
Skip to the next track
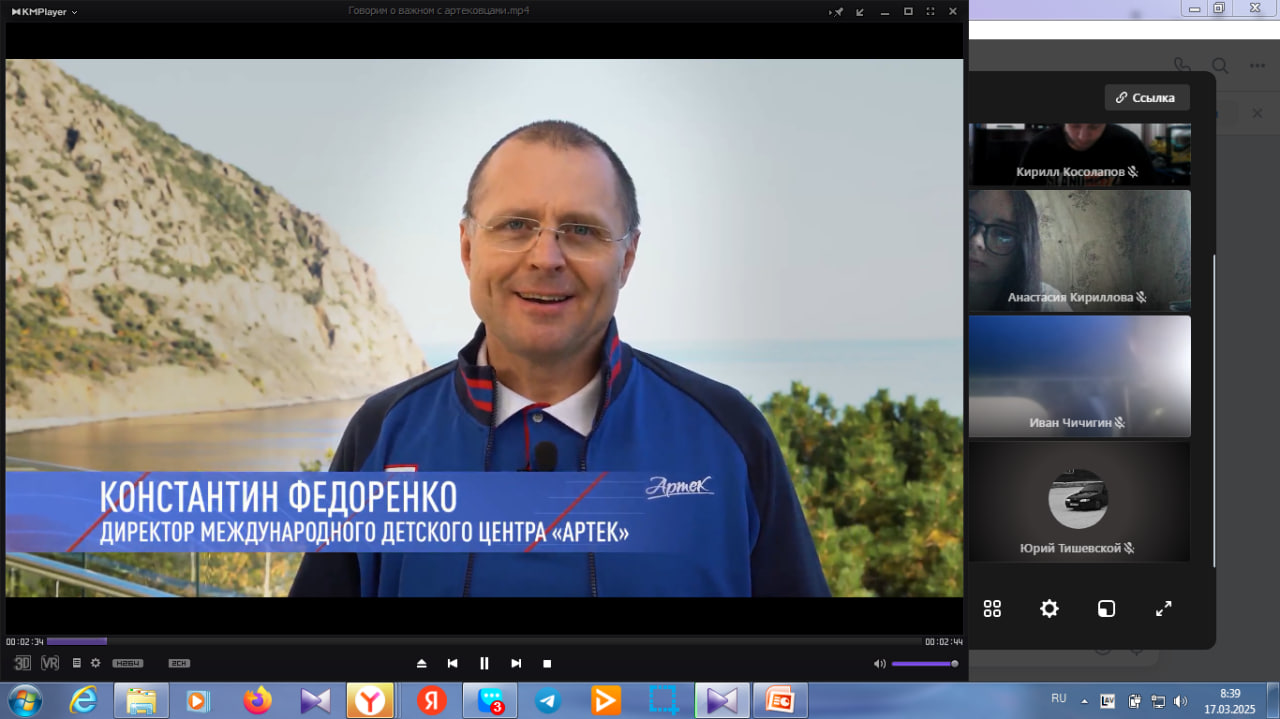point(516,663)
